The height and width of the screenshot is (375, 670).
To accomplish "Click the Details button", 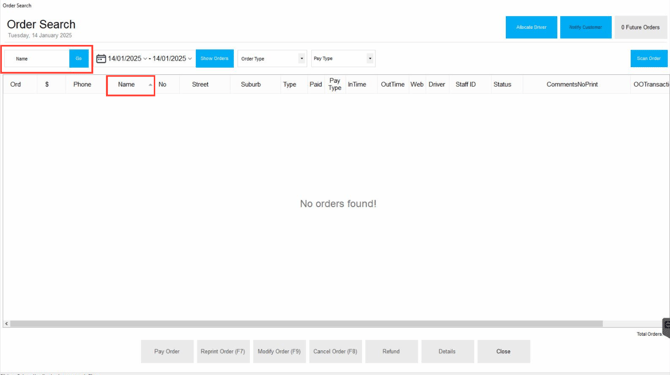I will (x=447, y=352).
